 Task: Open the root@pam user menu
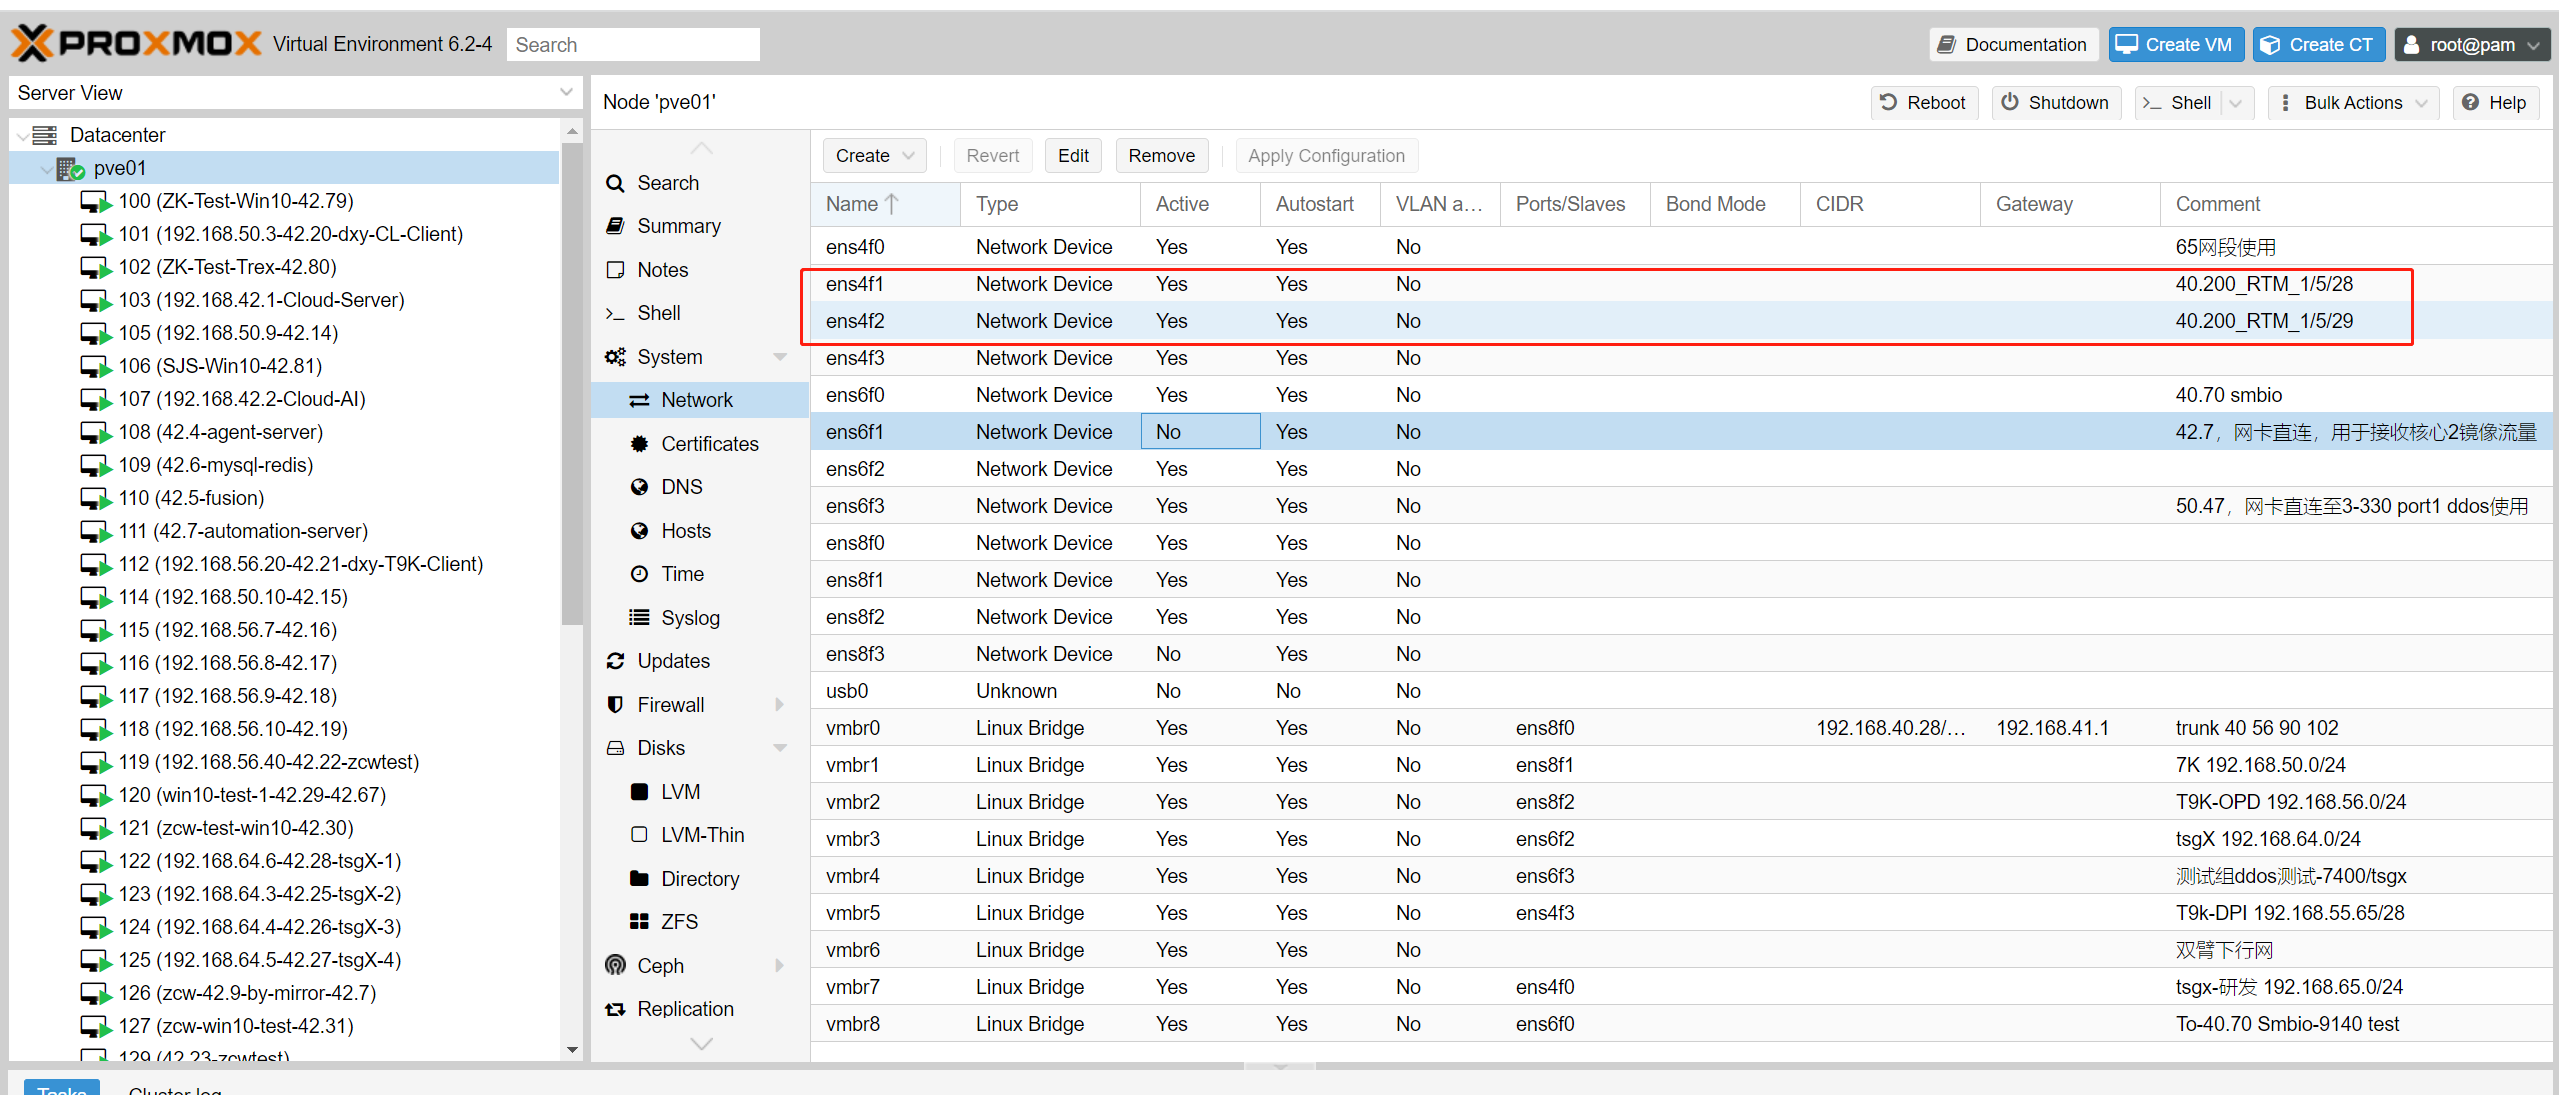(2471, 44)
